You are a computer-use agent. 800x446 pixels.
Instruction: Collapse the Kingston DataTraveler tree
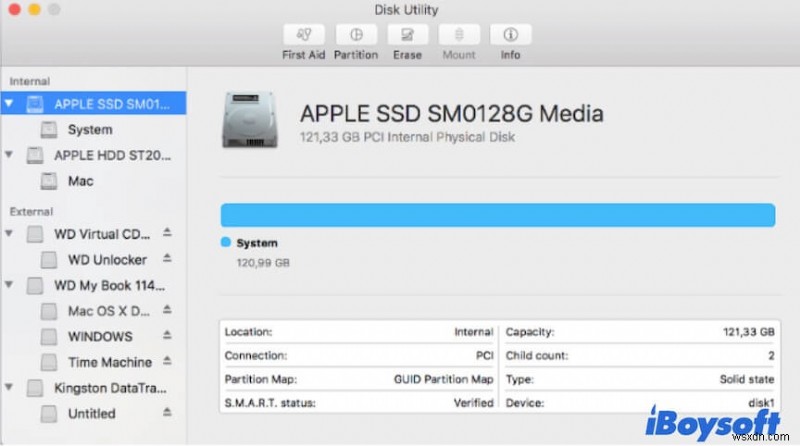pyautogui.click(x=9, y=387)
